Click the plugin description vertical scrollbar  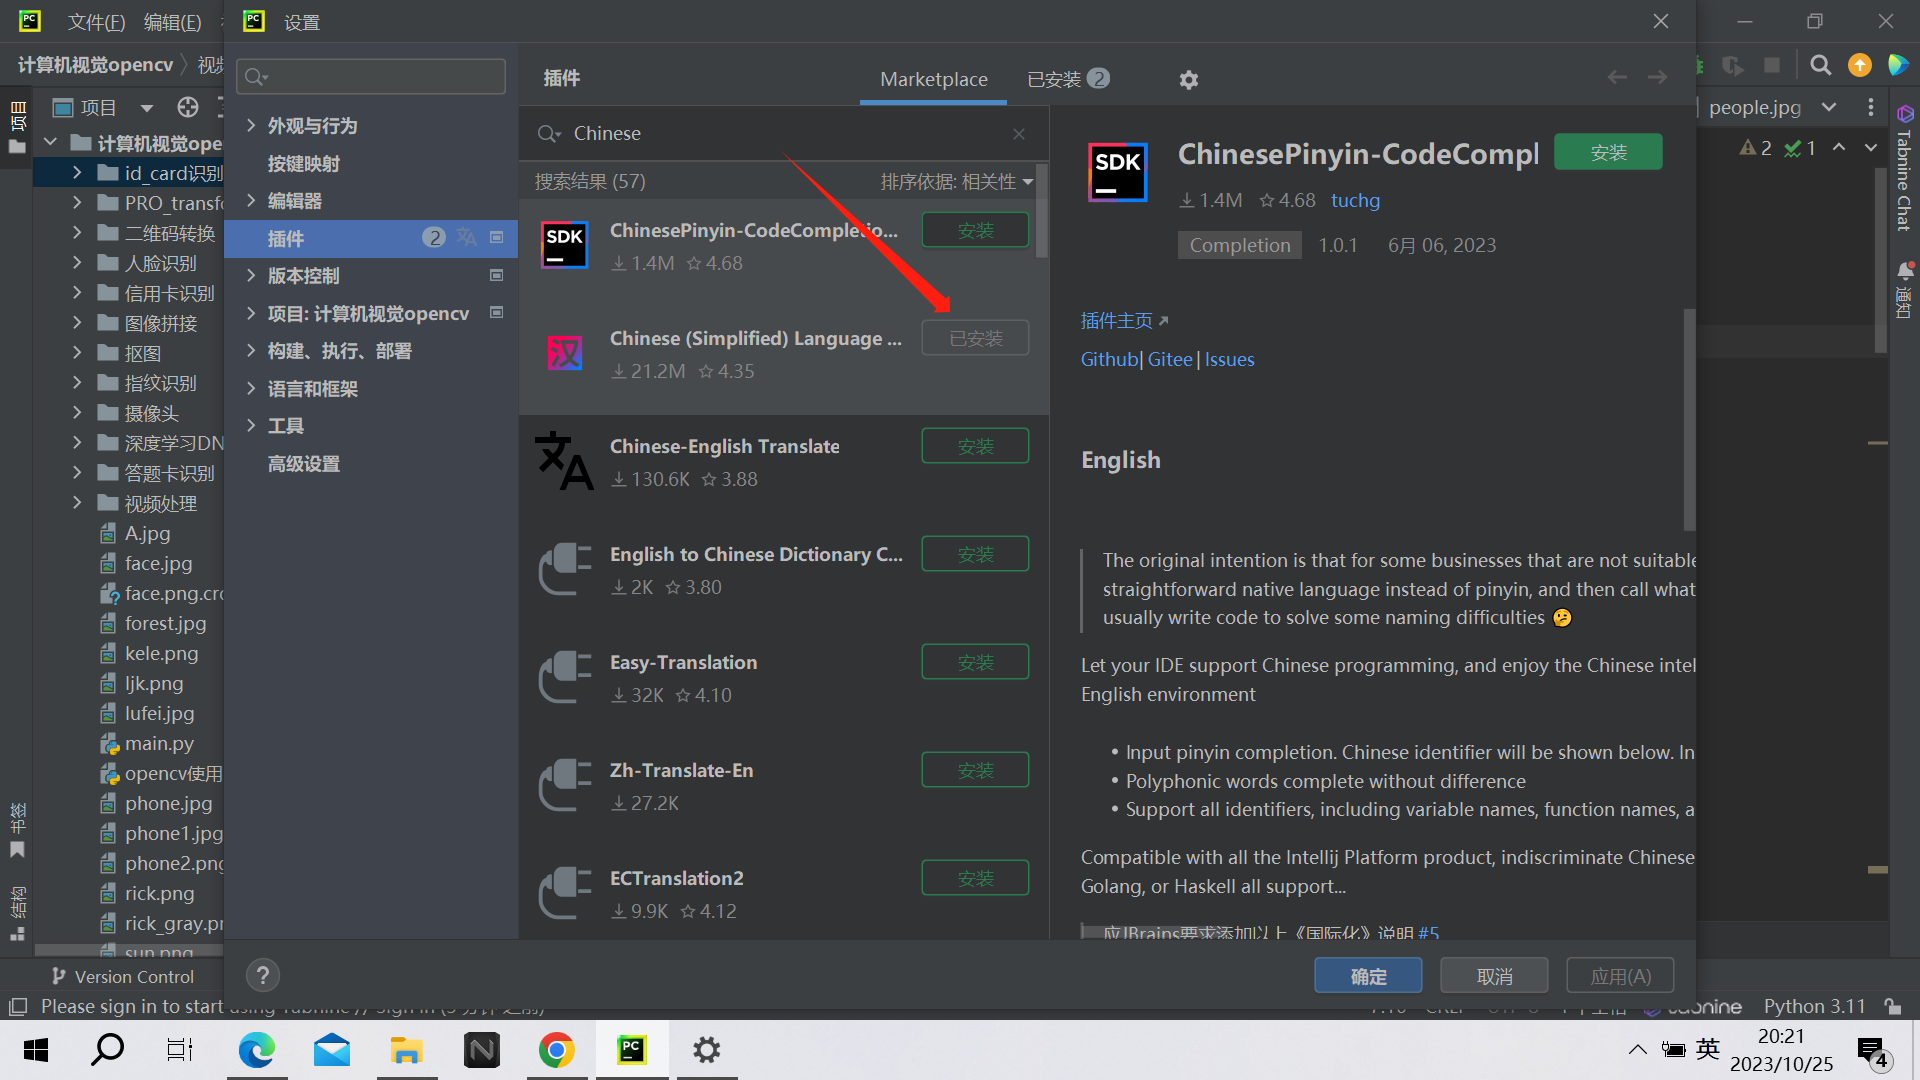pos(1689,420)
